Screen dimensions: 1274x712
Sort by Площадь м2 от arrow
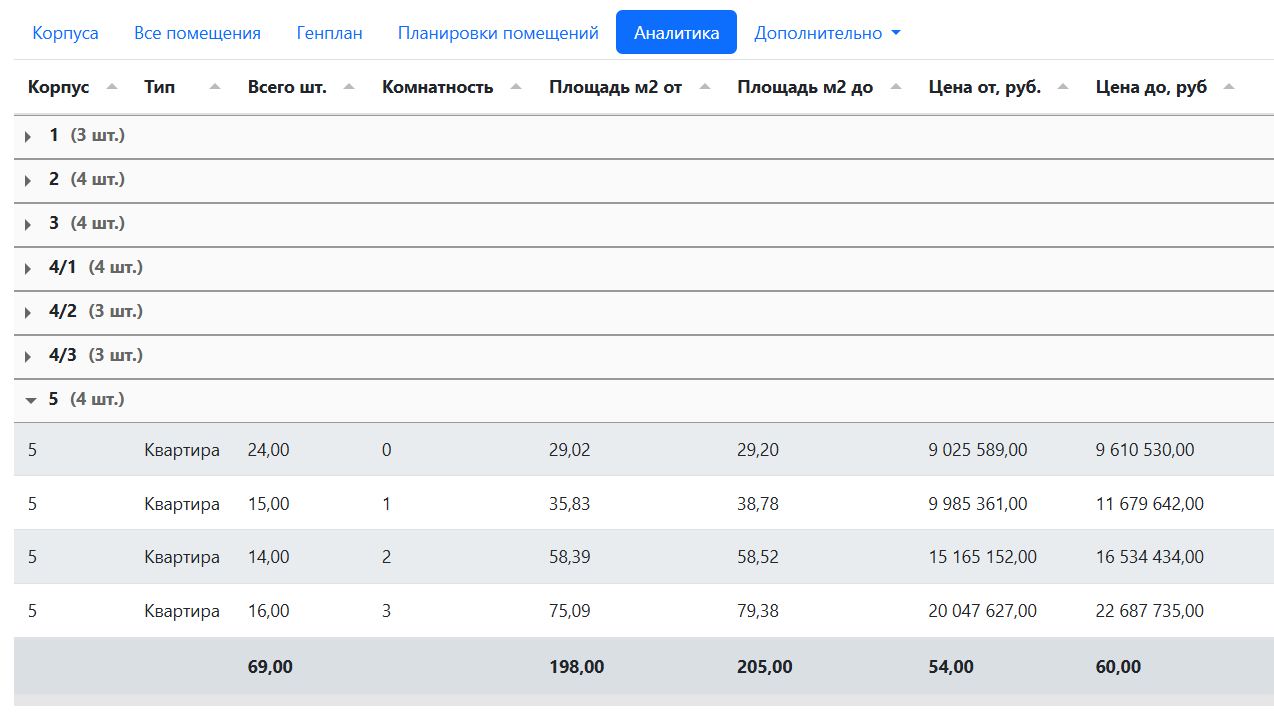pos(705,87)
